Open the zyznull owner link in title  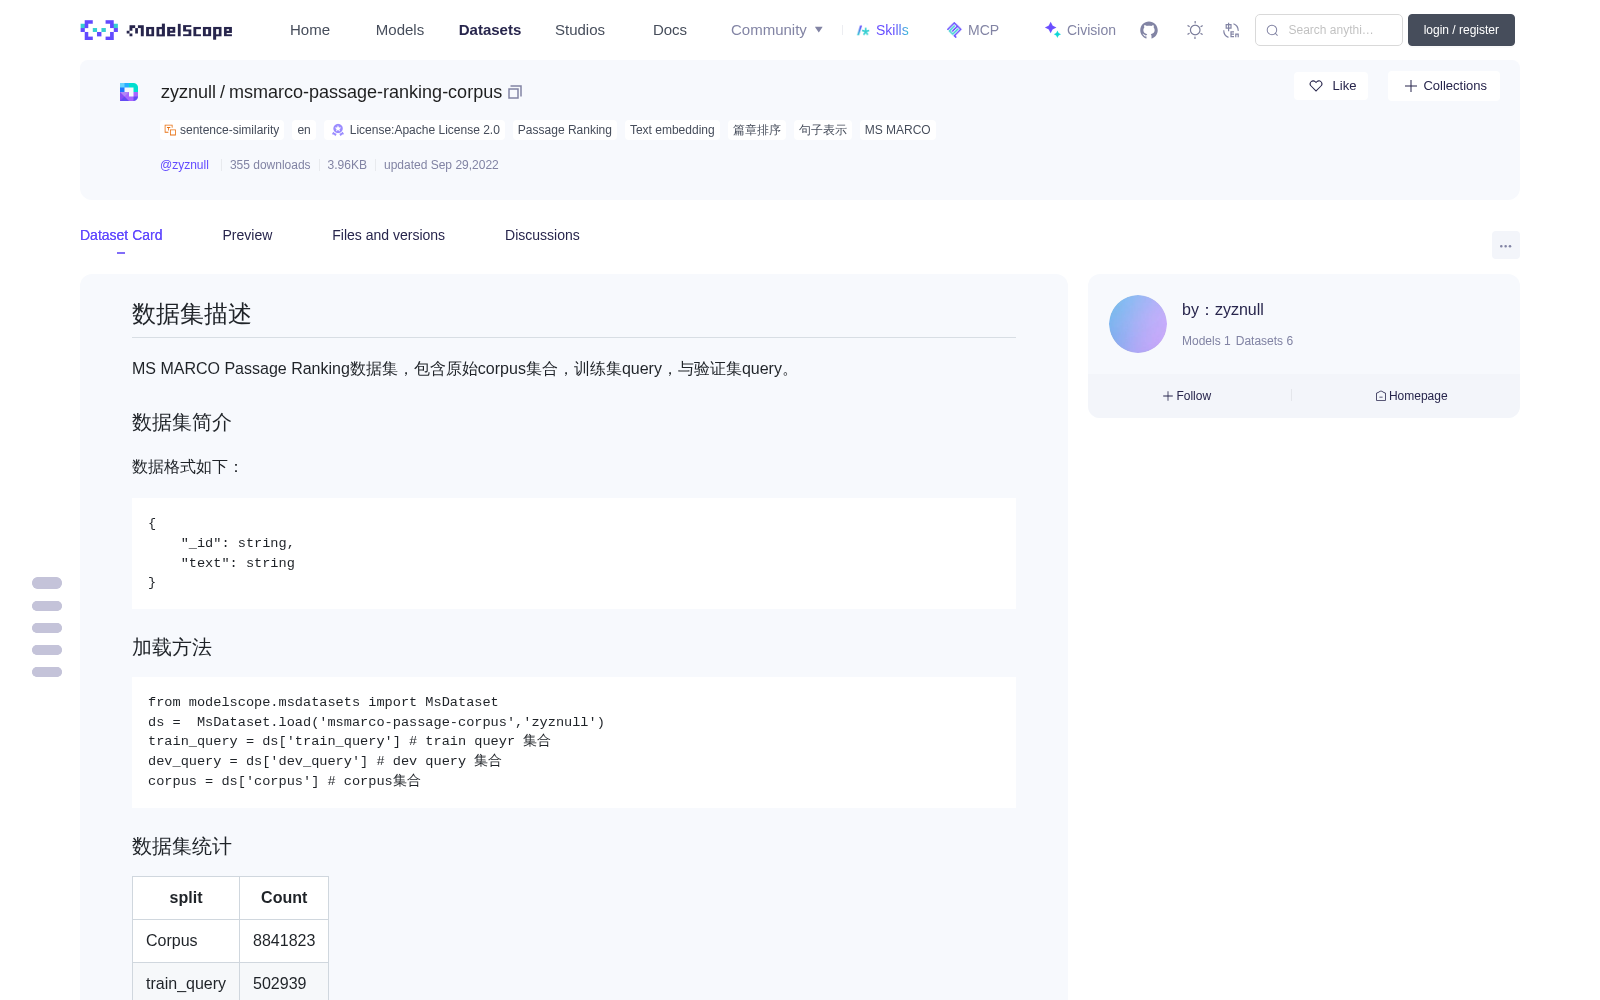[188, 92]
